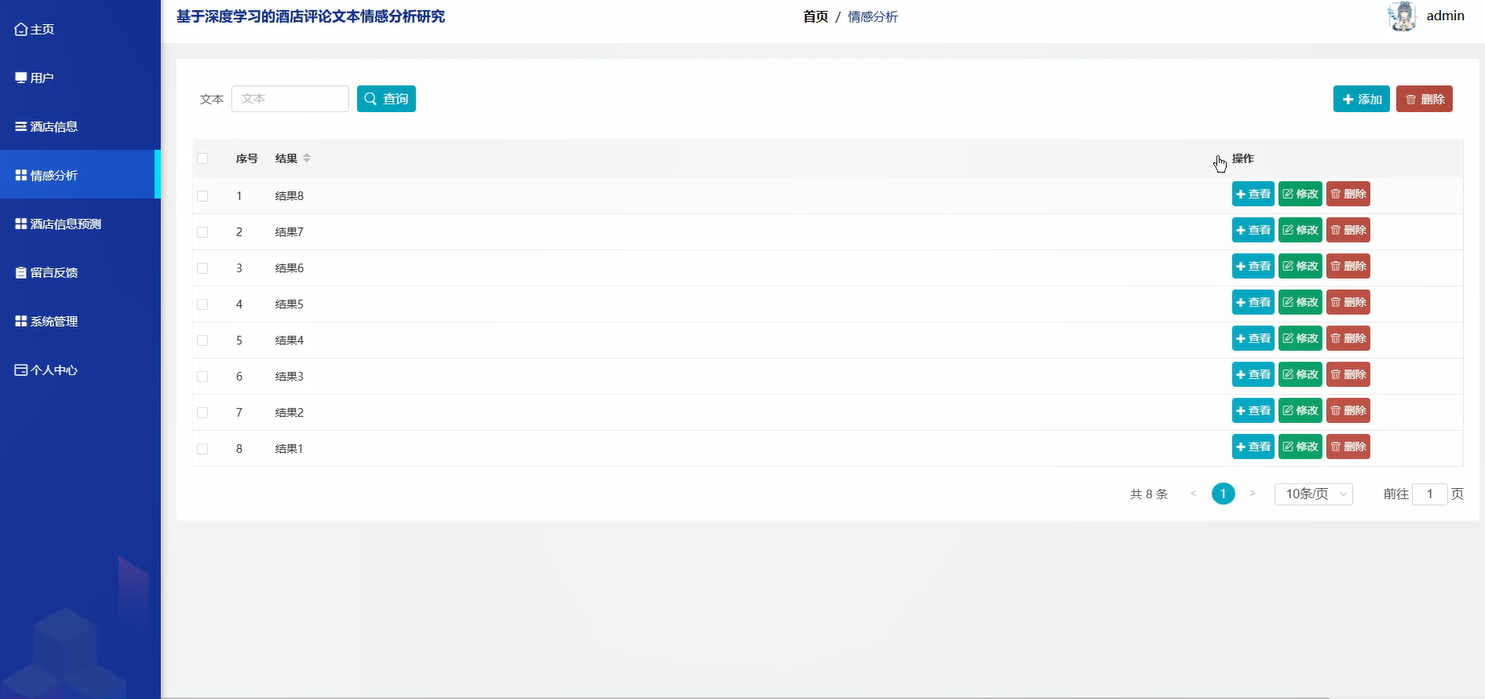This screenshot has height=699, width=1485.
Task: Edit the 结果8 row
Action: pos(1300,194)
